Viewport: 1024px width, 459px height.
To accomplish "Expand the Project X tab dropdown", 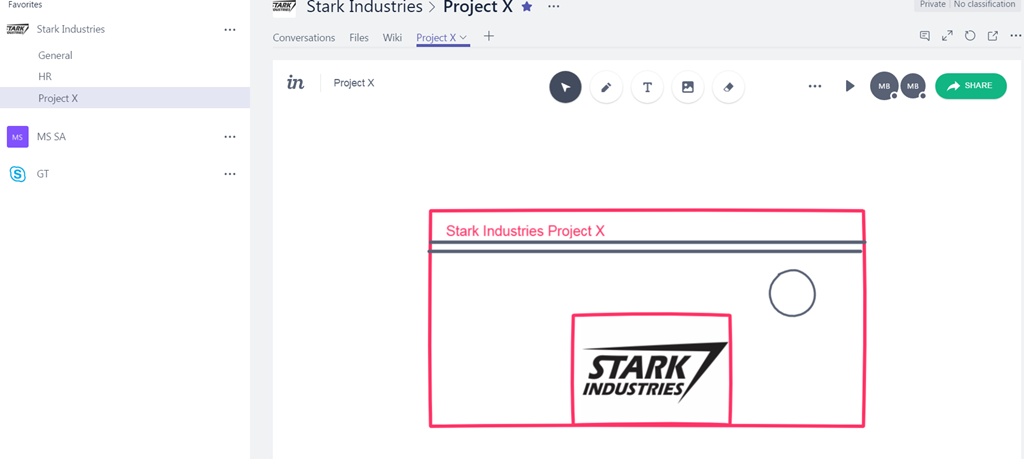I will 463,38.
